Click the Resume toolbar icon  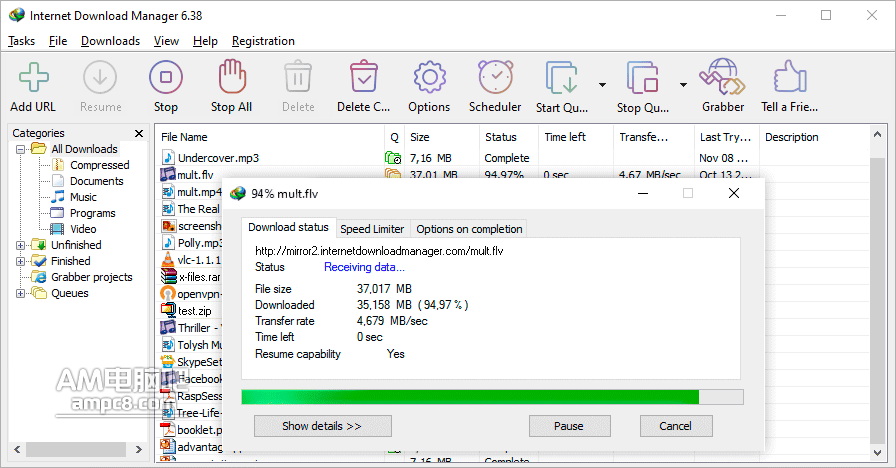100,77
